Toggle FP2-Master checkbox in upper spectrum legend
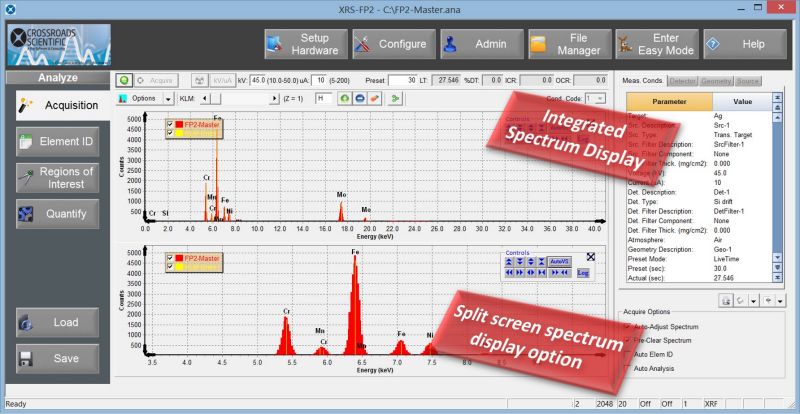Image resolution: width=800 pixels, height=414 pixels. click(169, 124)
